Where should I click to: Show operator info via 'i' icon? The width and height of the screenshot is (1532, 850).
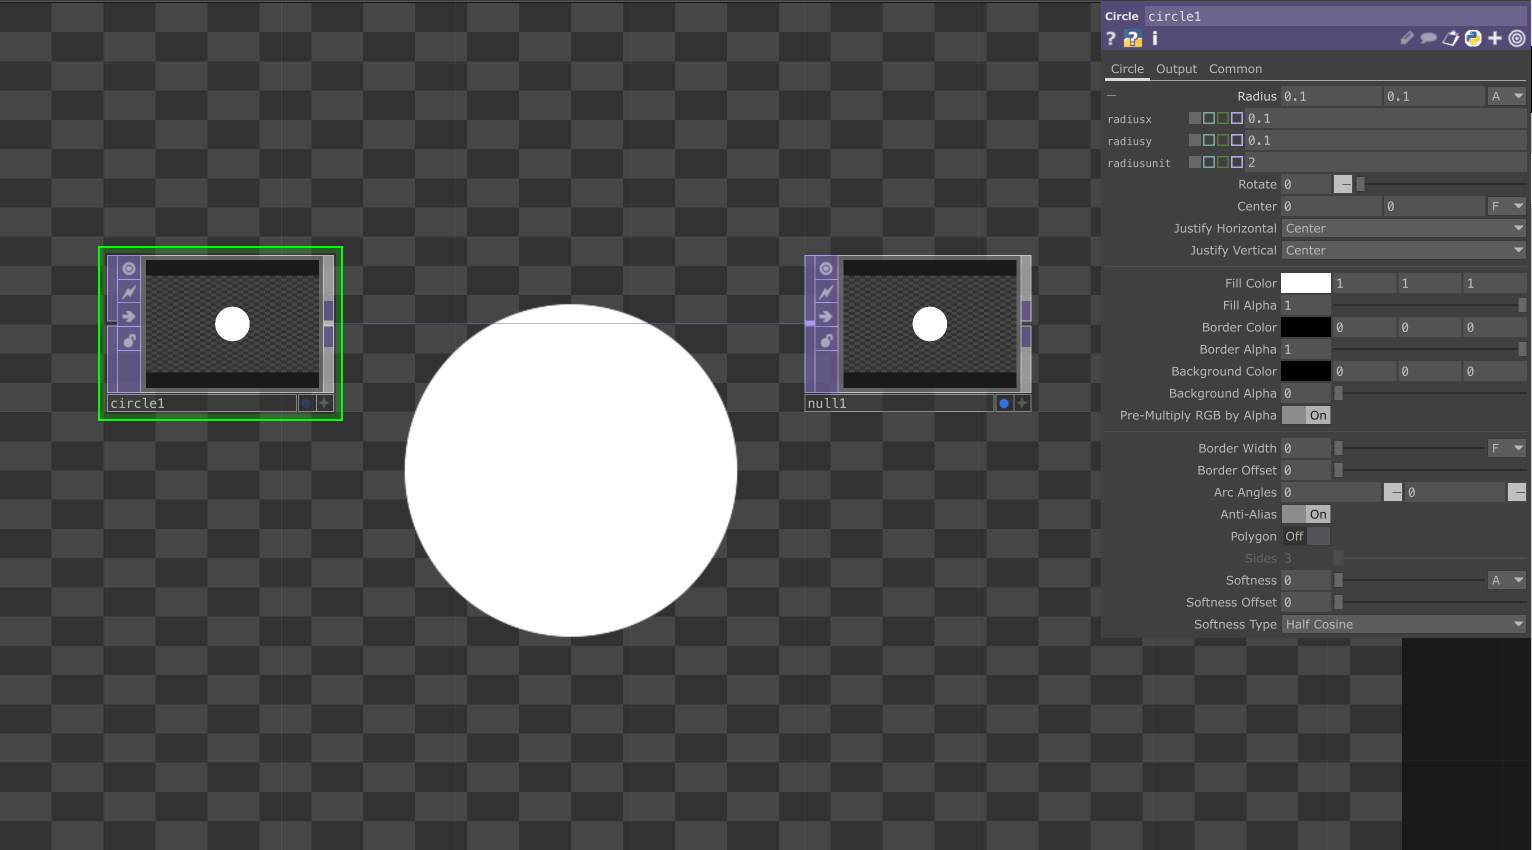(1155, 38)
